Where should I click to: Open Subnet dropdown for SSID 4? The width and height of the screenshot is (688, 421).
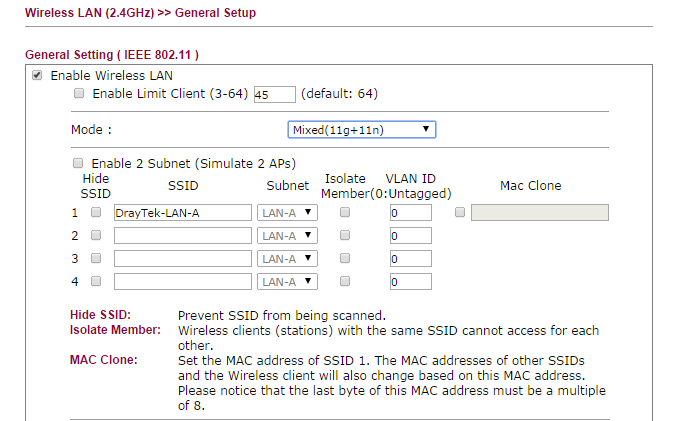pos(287,282)
